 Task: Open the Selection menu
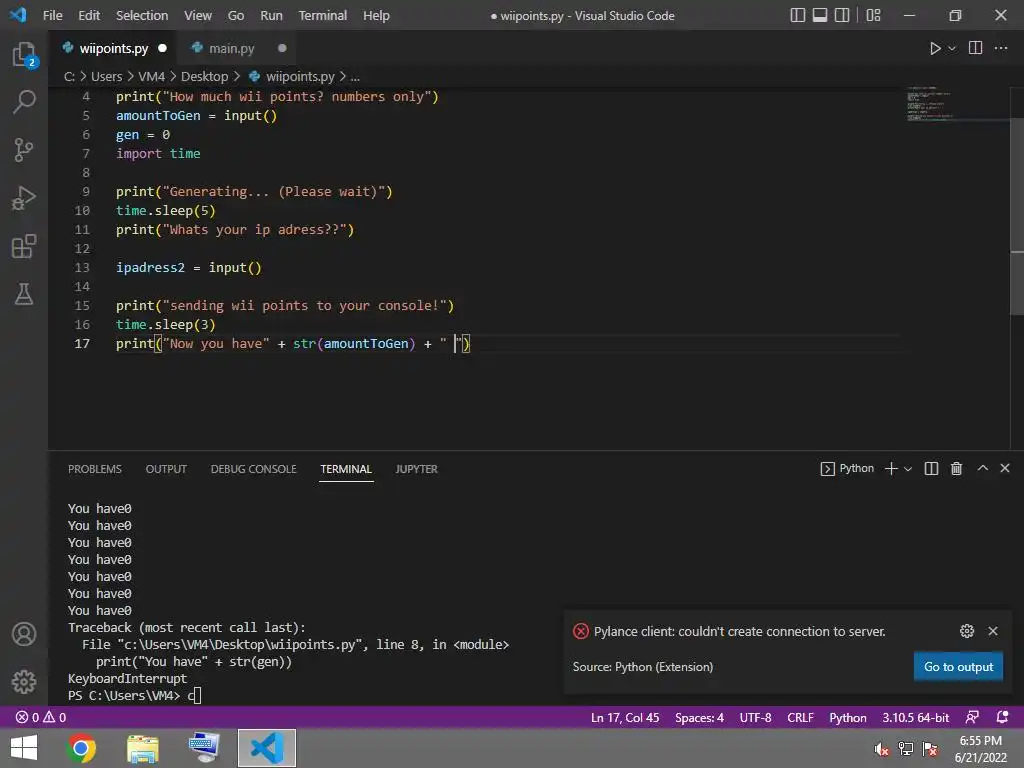[142, 15]
